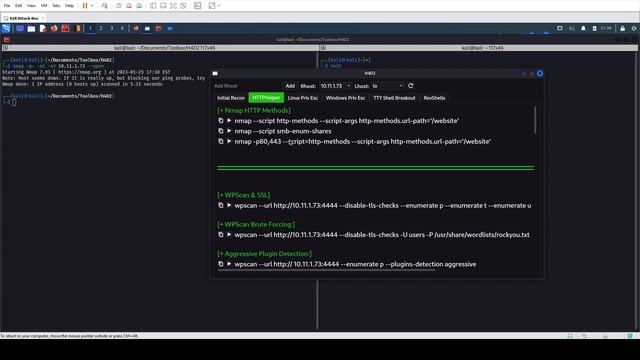This screenshot has height=360, width=640.
Task: Open the Lhost dropdown showing lo
Action: [387, 86]
